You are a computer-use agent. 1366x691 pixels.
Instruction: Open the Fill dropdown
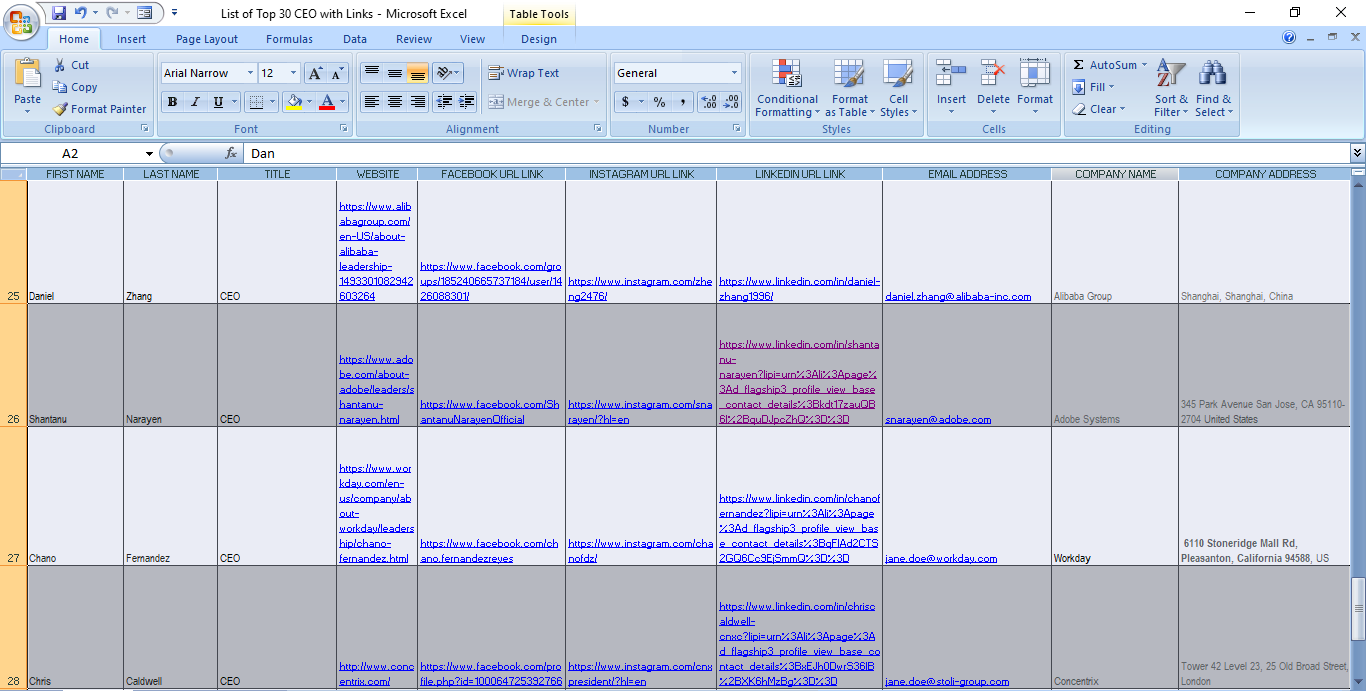coord(1112,87)
